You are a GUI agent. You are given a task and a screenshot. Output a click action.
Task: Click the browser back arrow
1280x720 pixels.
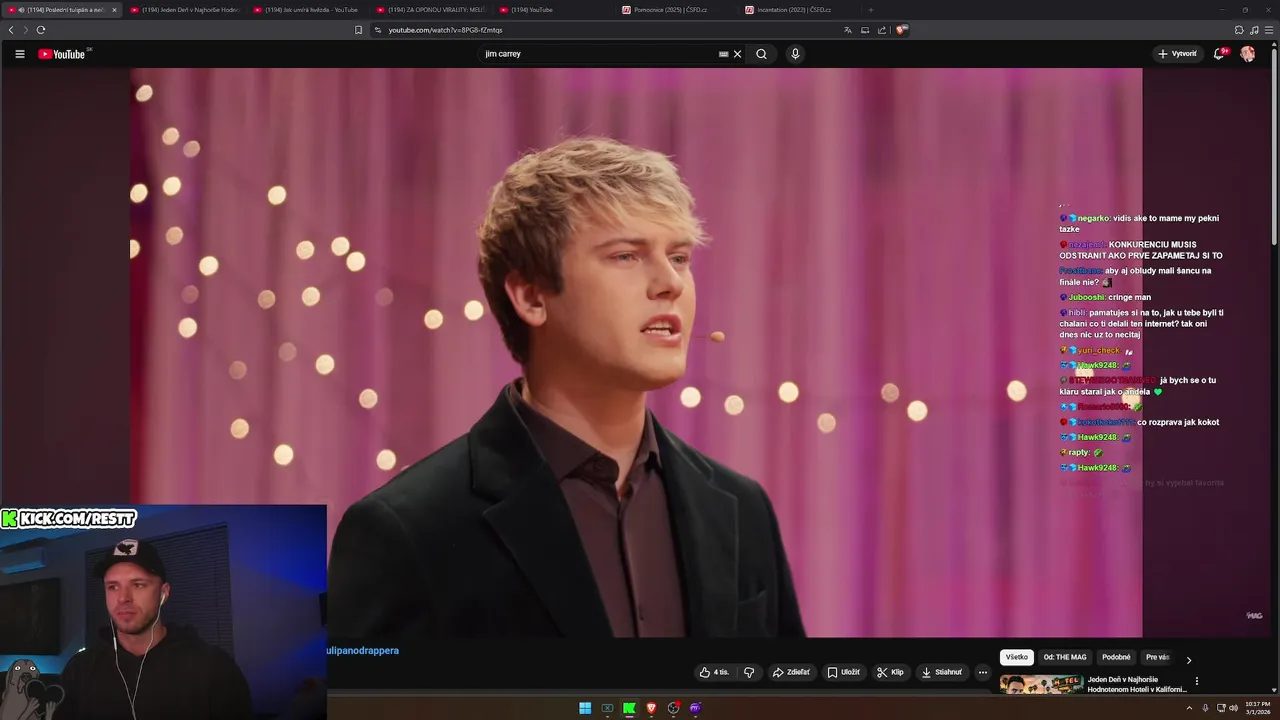11,30
